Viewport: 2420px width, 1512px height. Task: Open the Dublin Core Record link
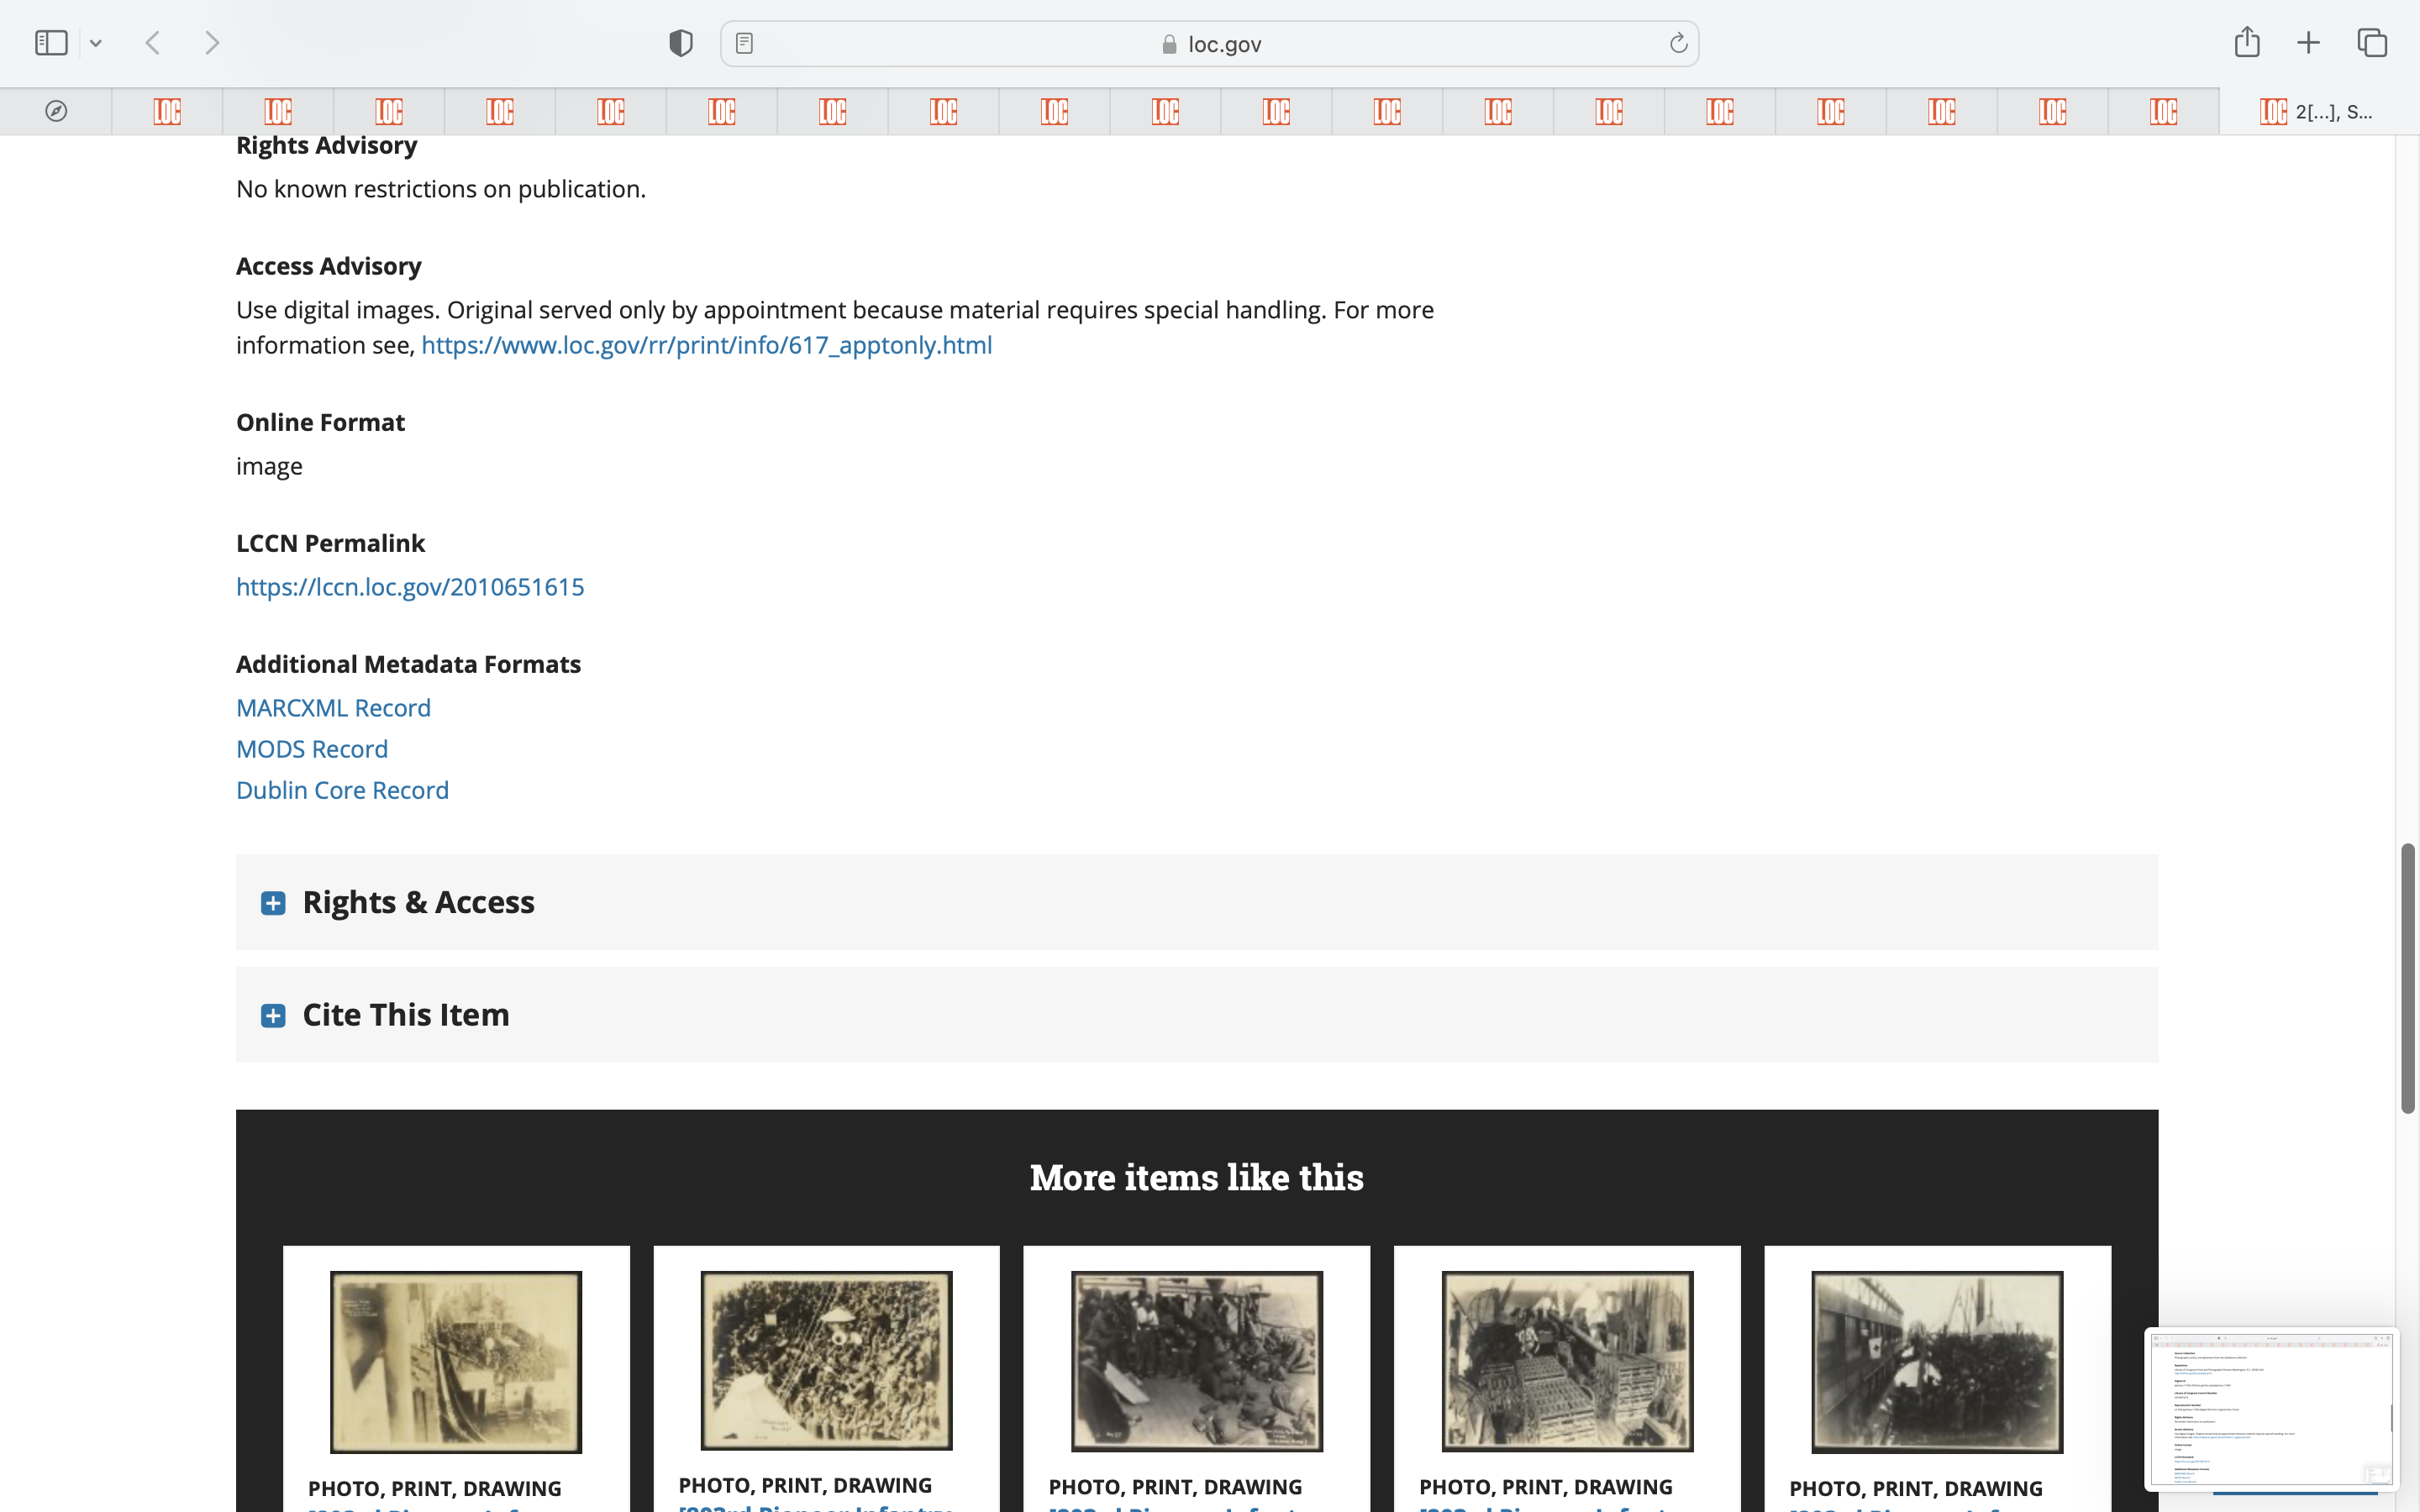pyautogui.click(x=342, y=790)
